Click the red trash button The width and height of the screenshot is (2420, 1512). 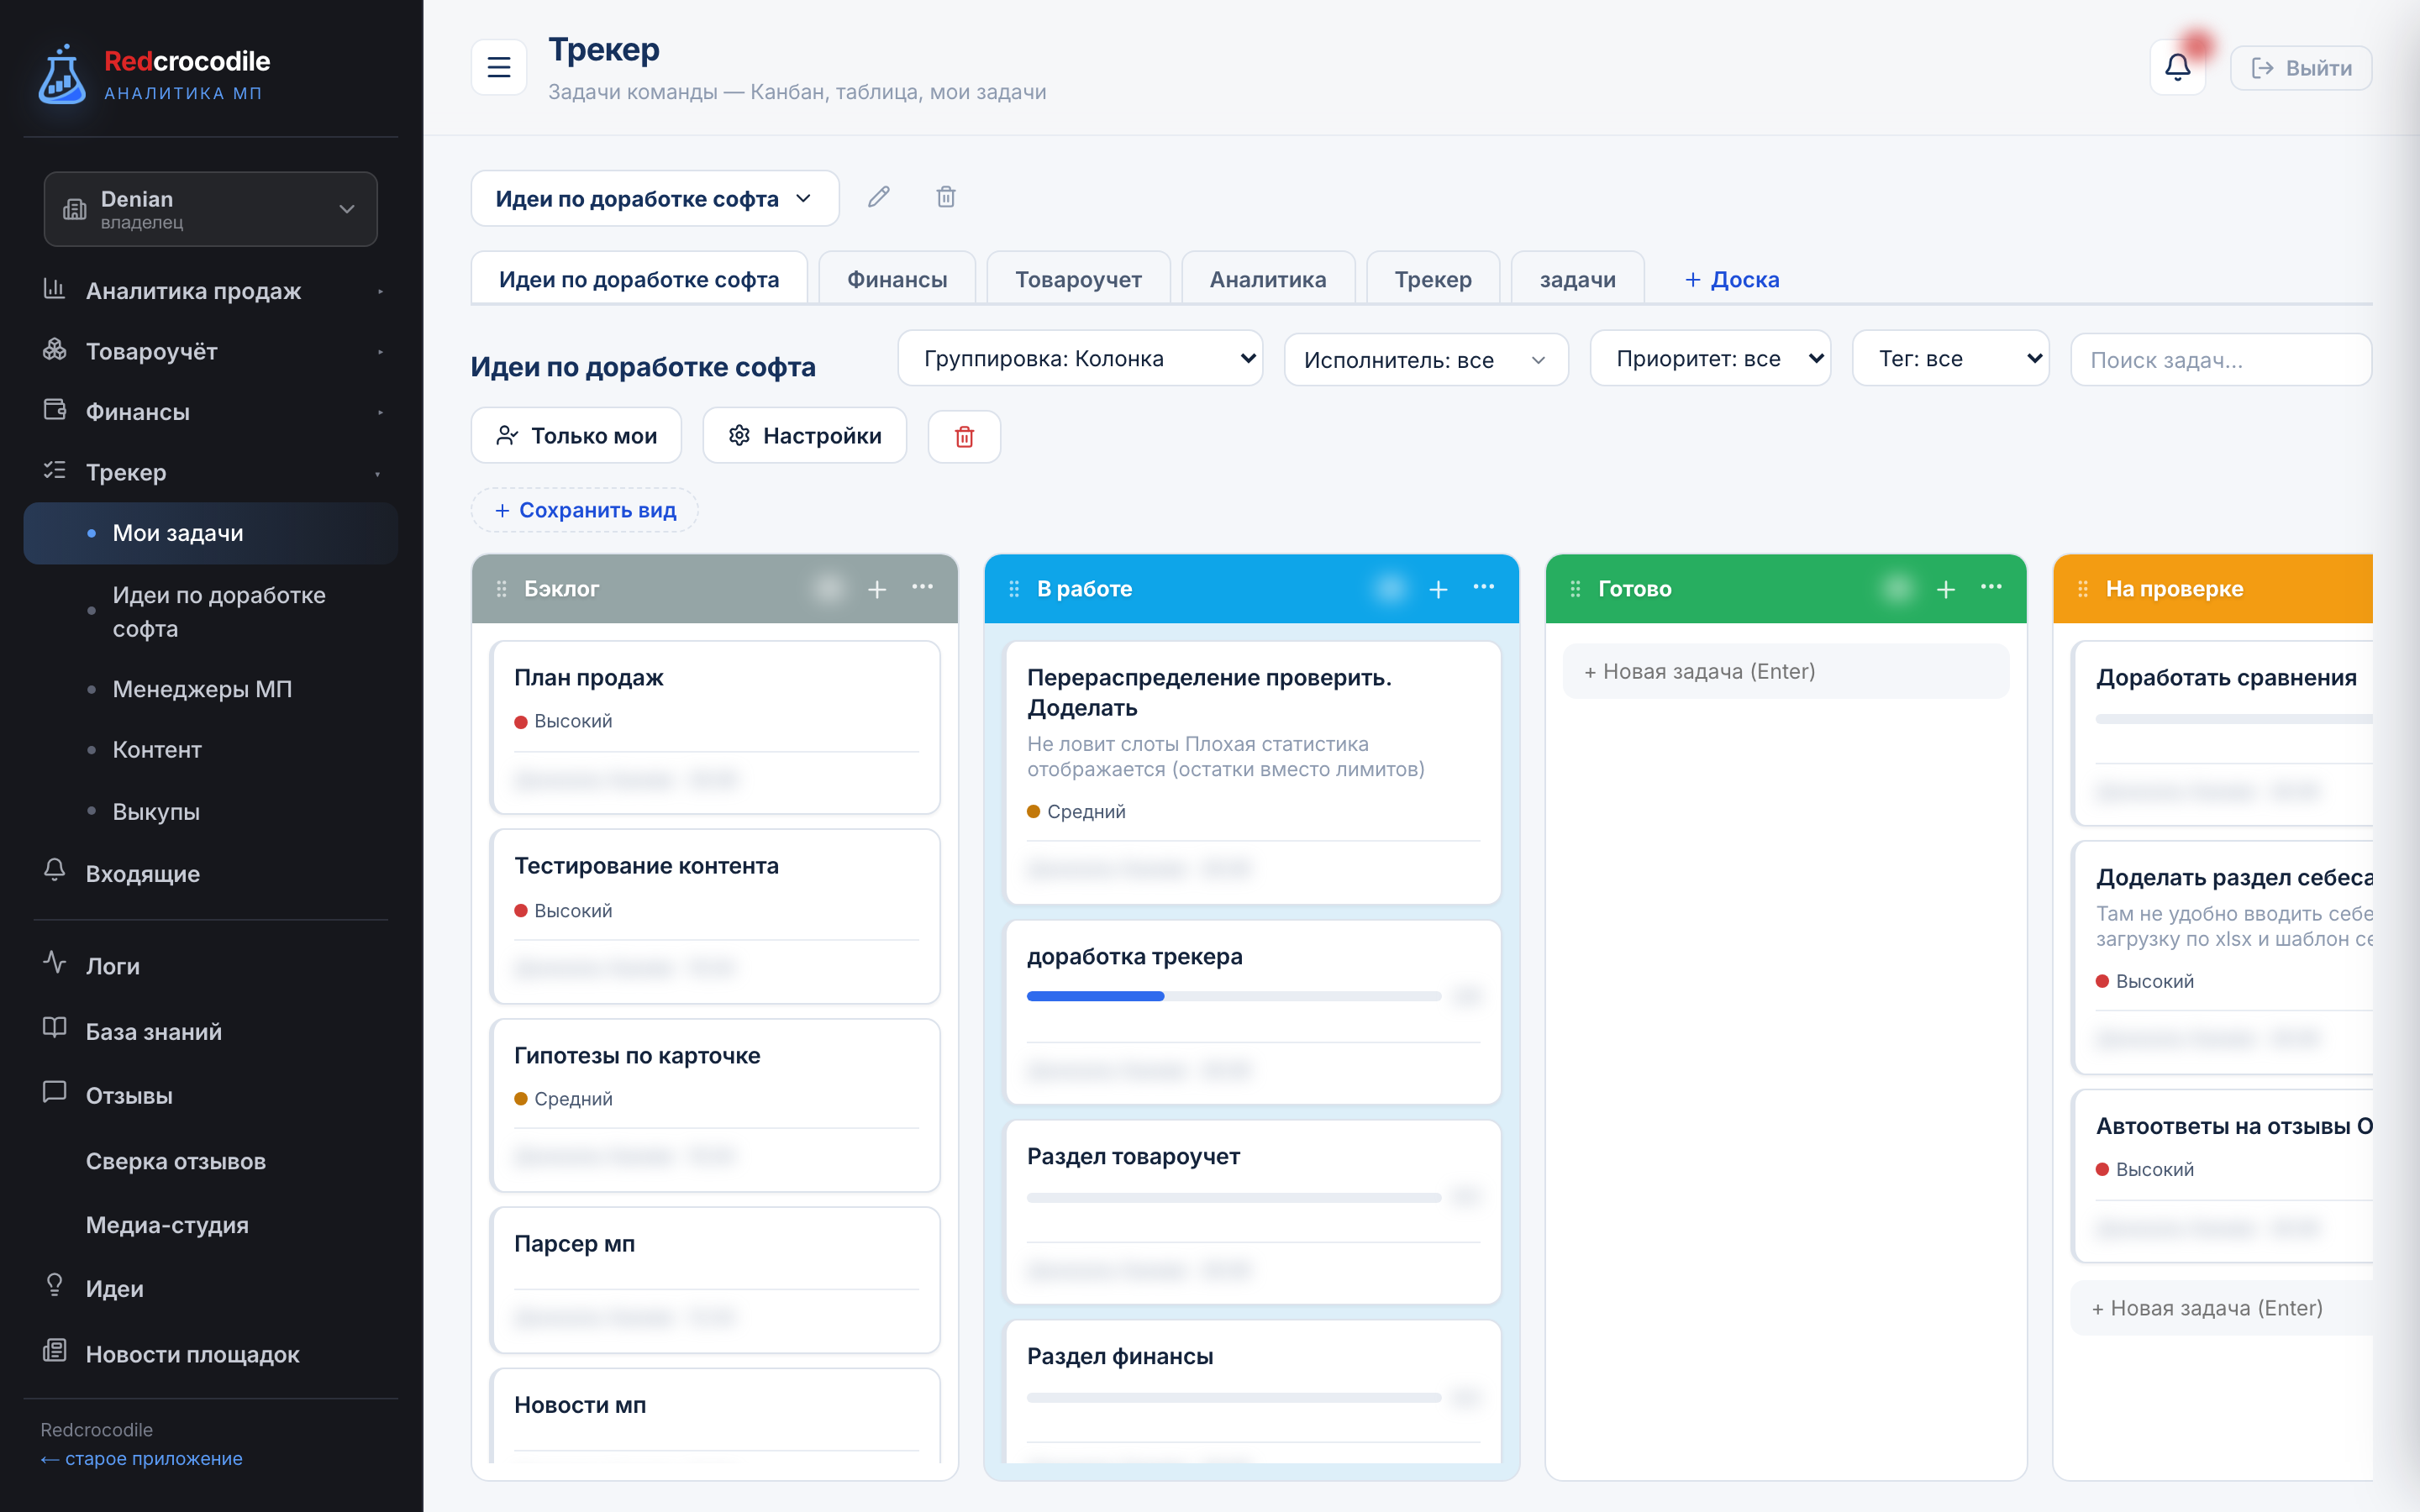(x=964, y=436)
